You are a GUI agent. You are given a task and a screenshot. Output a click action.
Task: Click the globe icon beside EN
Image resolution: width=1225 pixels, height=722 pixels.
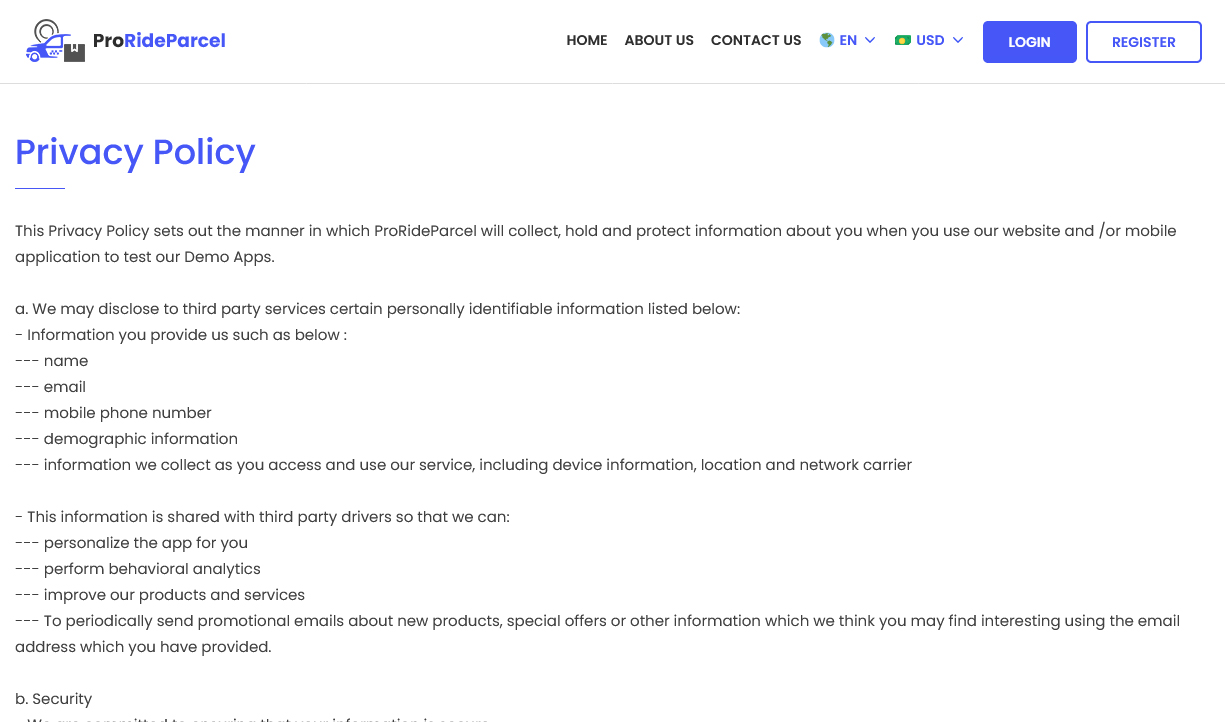click(827, 40)
